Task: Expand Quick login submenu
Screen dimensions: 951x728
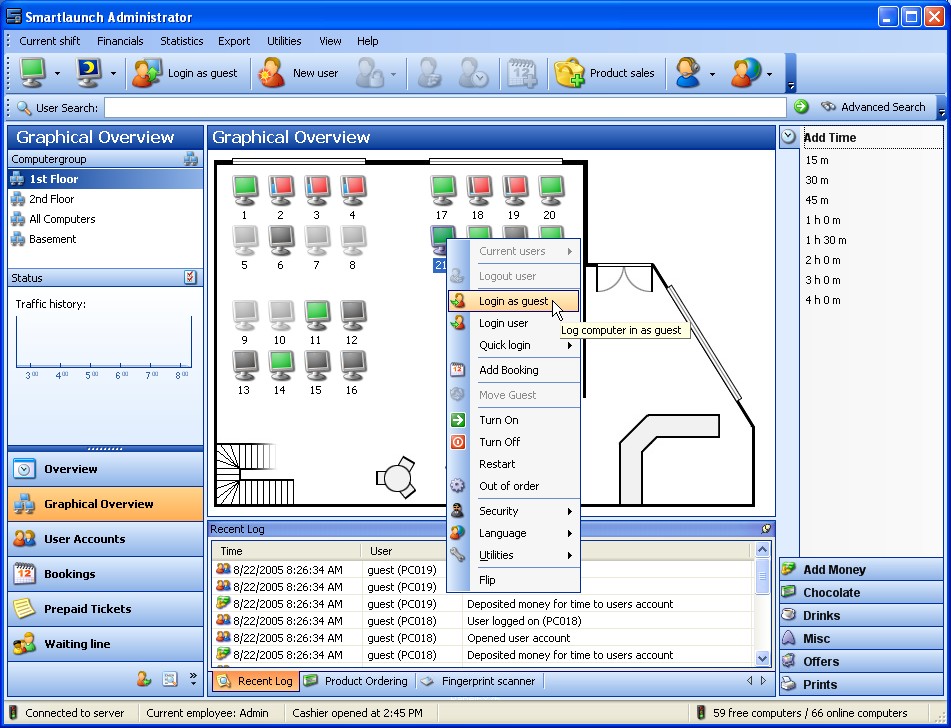Action: pyautogui.click(x=513, y=345)
